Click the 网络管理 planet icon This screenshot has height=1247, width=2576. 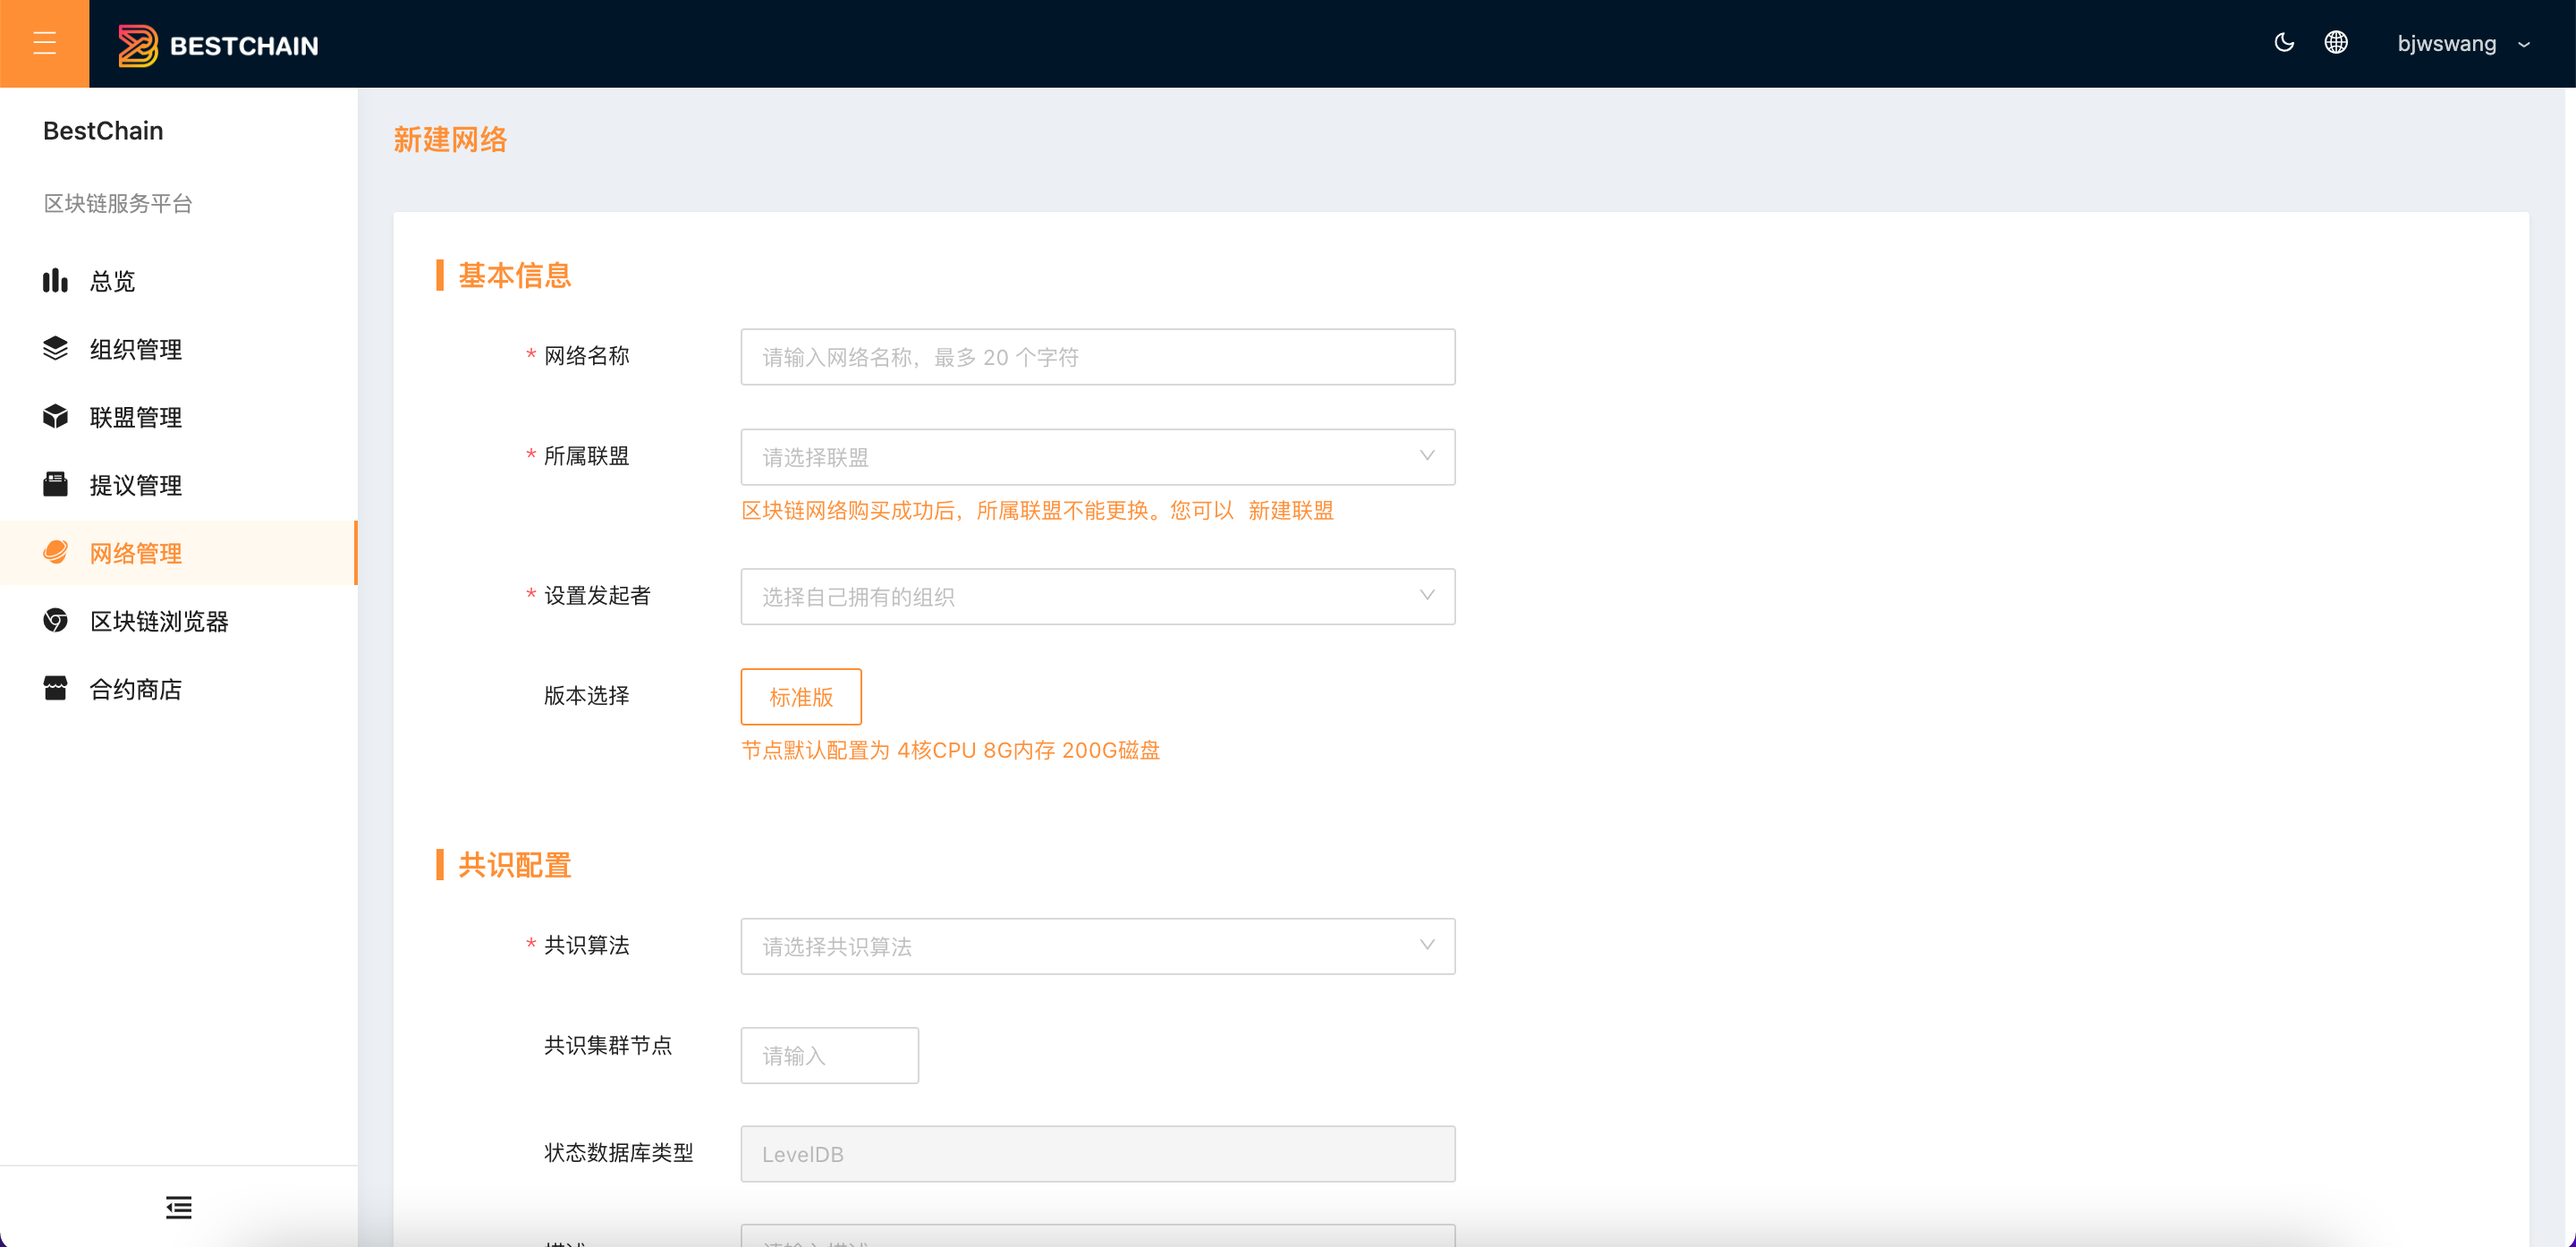pos(55,552)
